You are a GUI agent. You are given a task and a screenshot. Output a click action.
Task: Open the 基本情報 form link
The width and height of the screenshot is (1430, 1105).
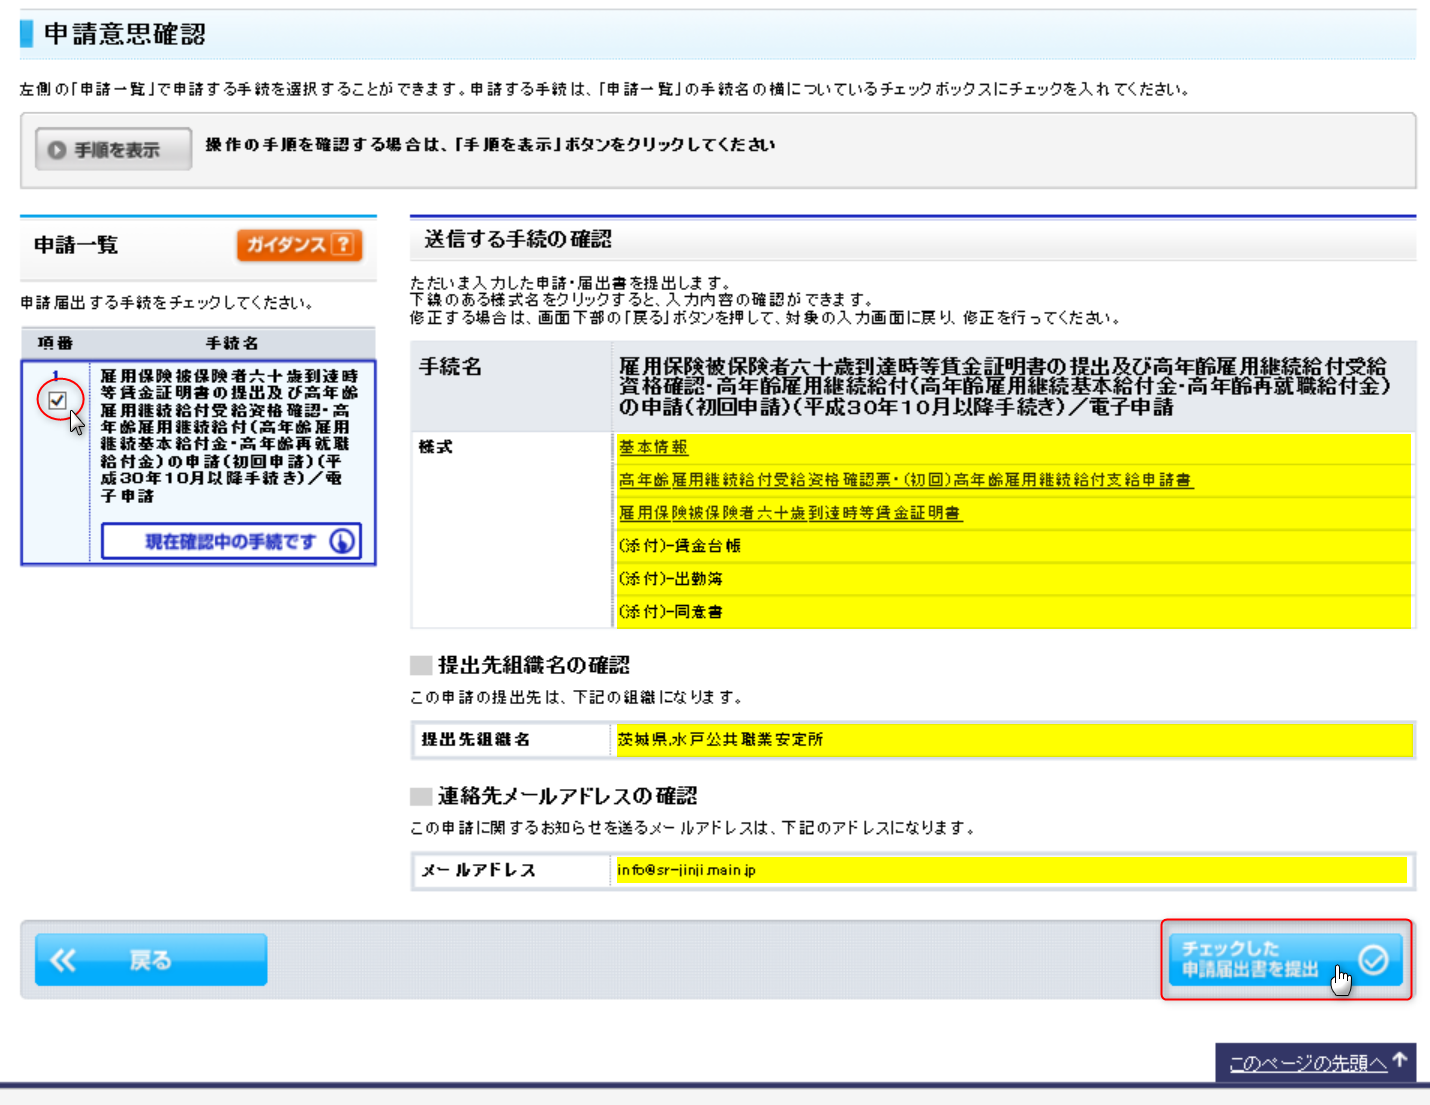pyautogui.click(x=653, y=448)
